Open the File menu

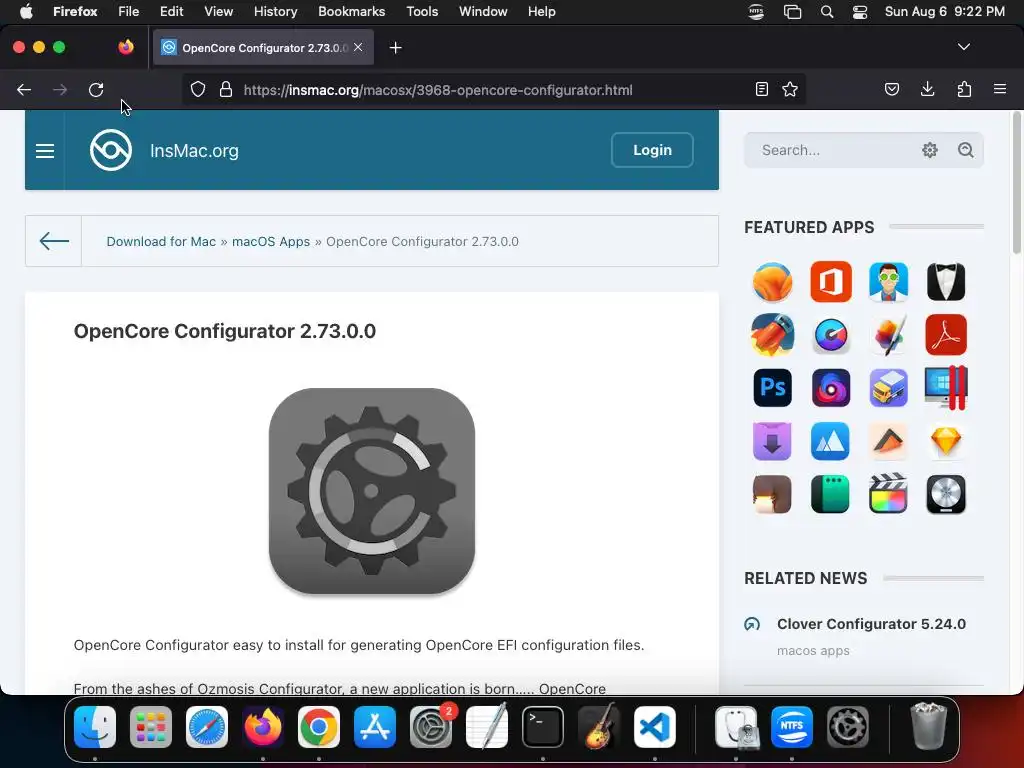(x=128, y=12)
